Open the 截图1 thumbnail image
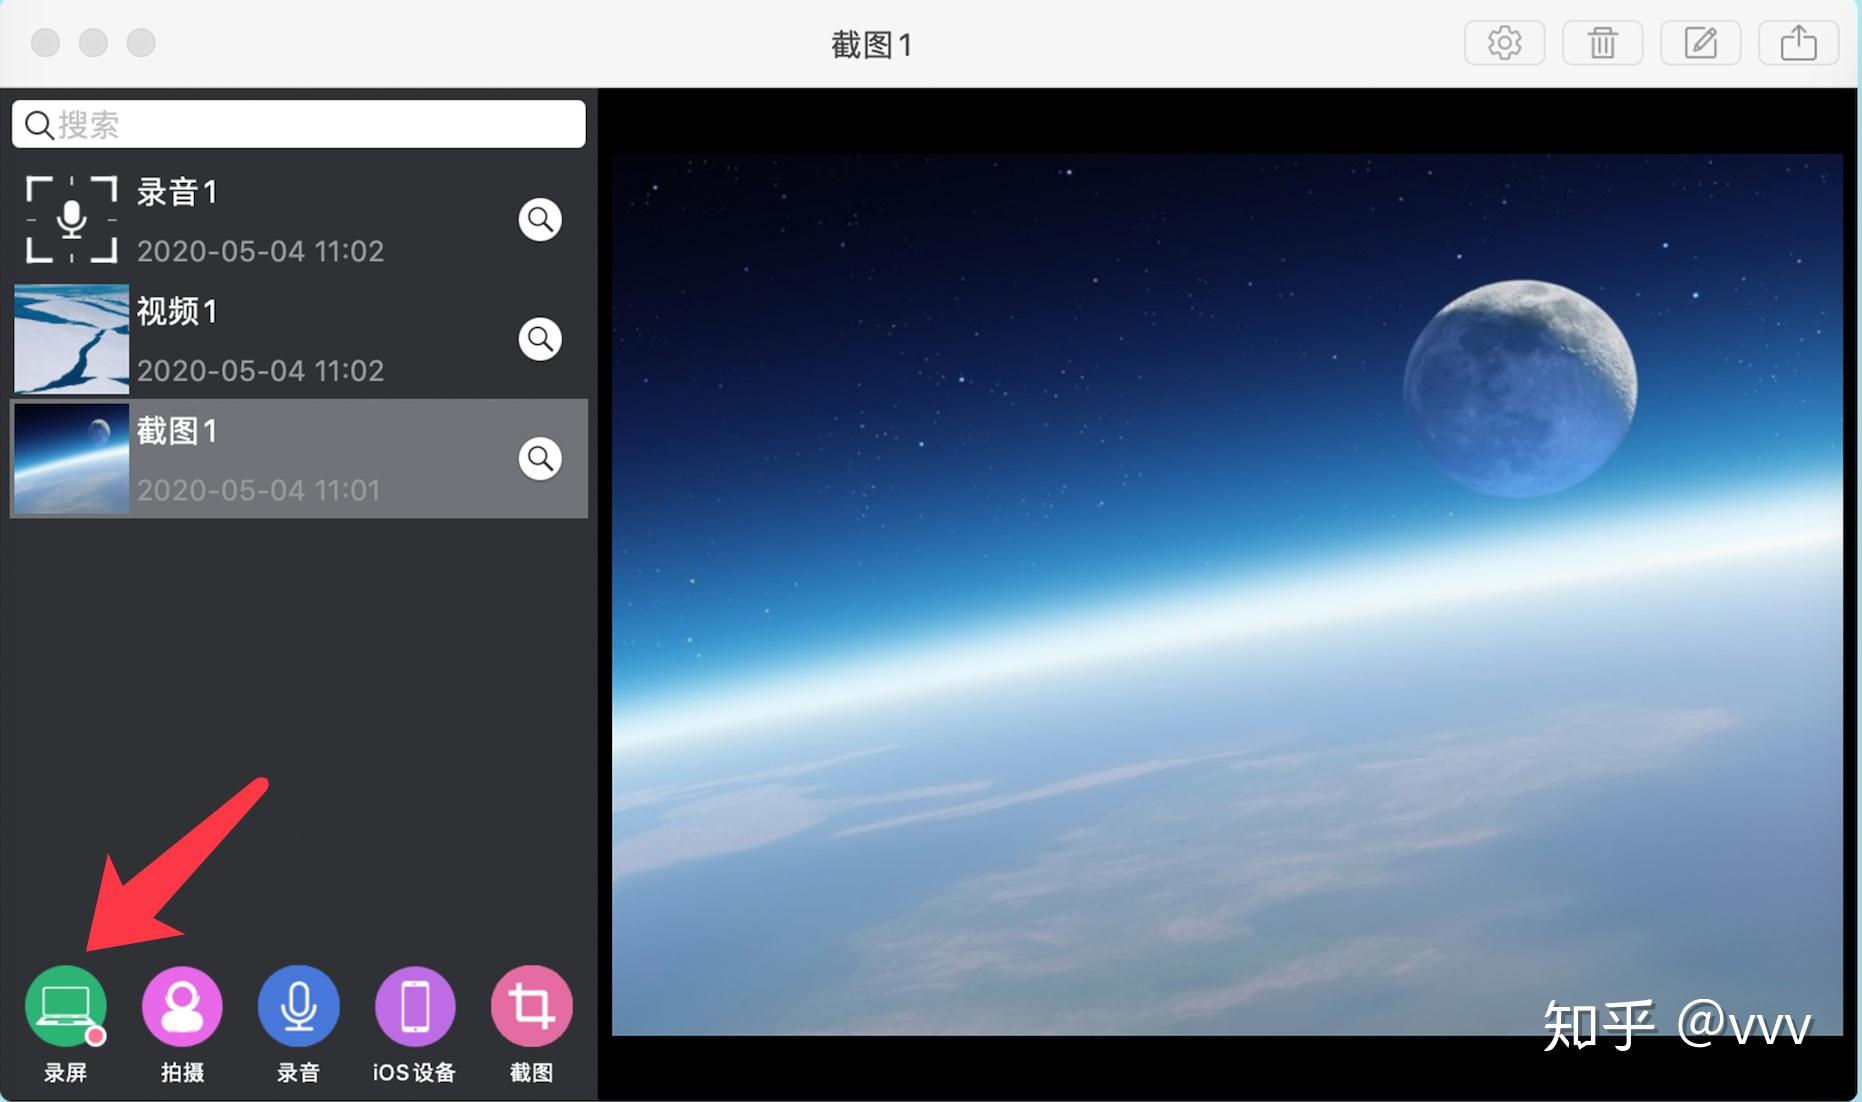Screen dimensions: 1862x1102 [70, 458]
